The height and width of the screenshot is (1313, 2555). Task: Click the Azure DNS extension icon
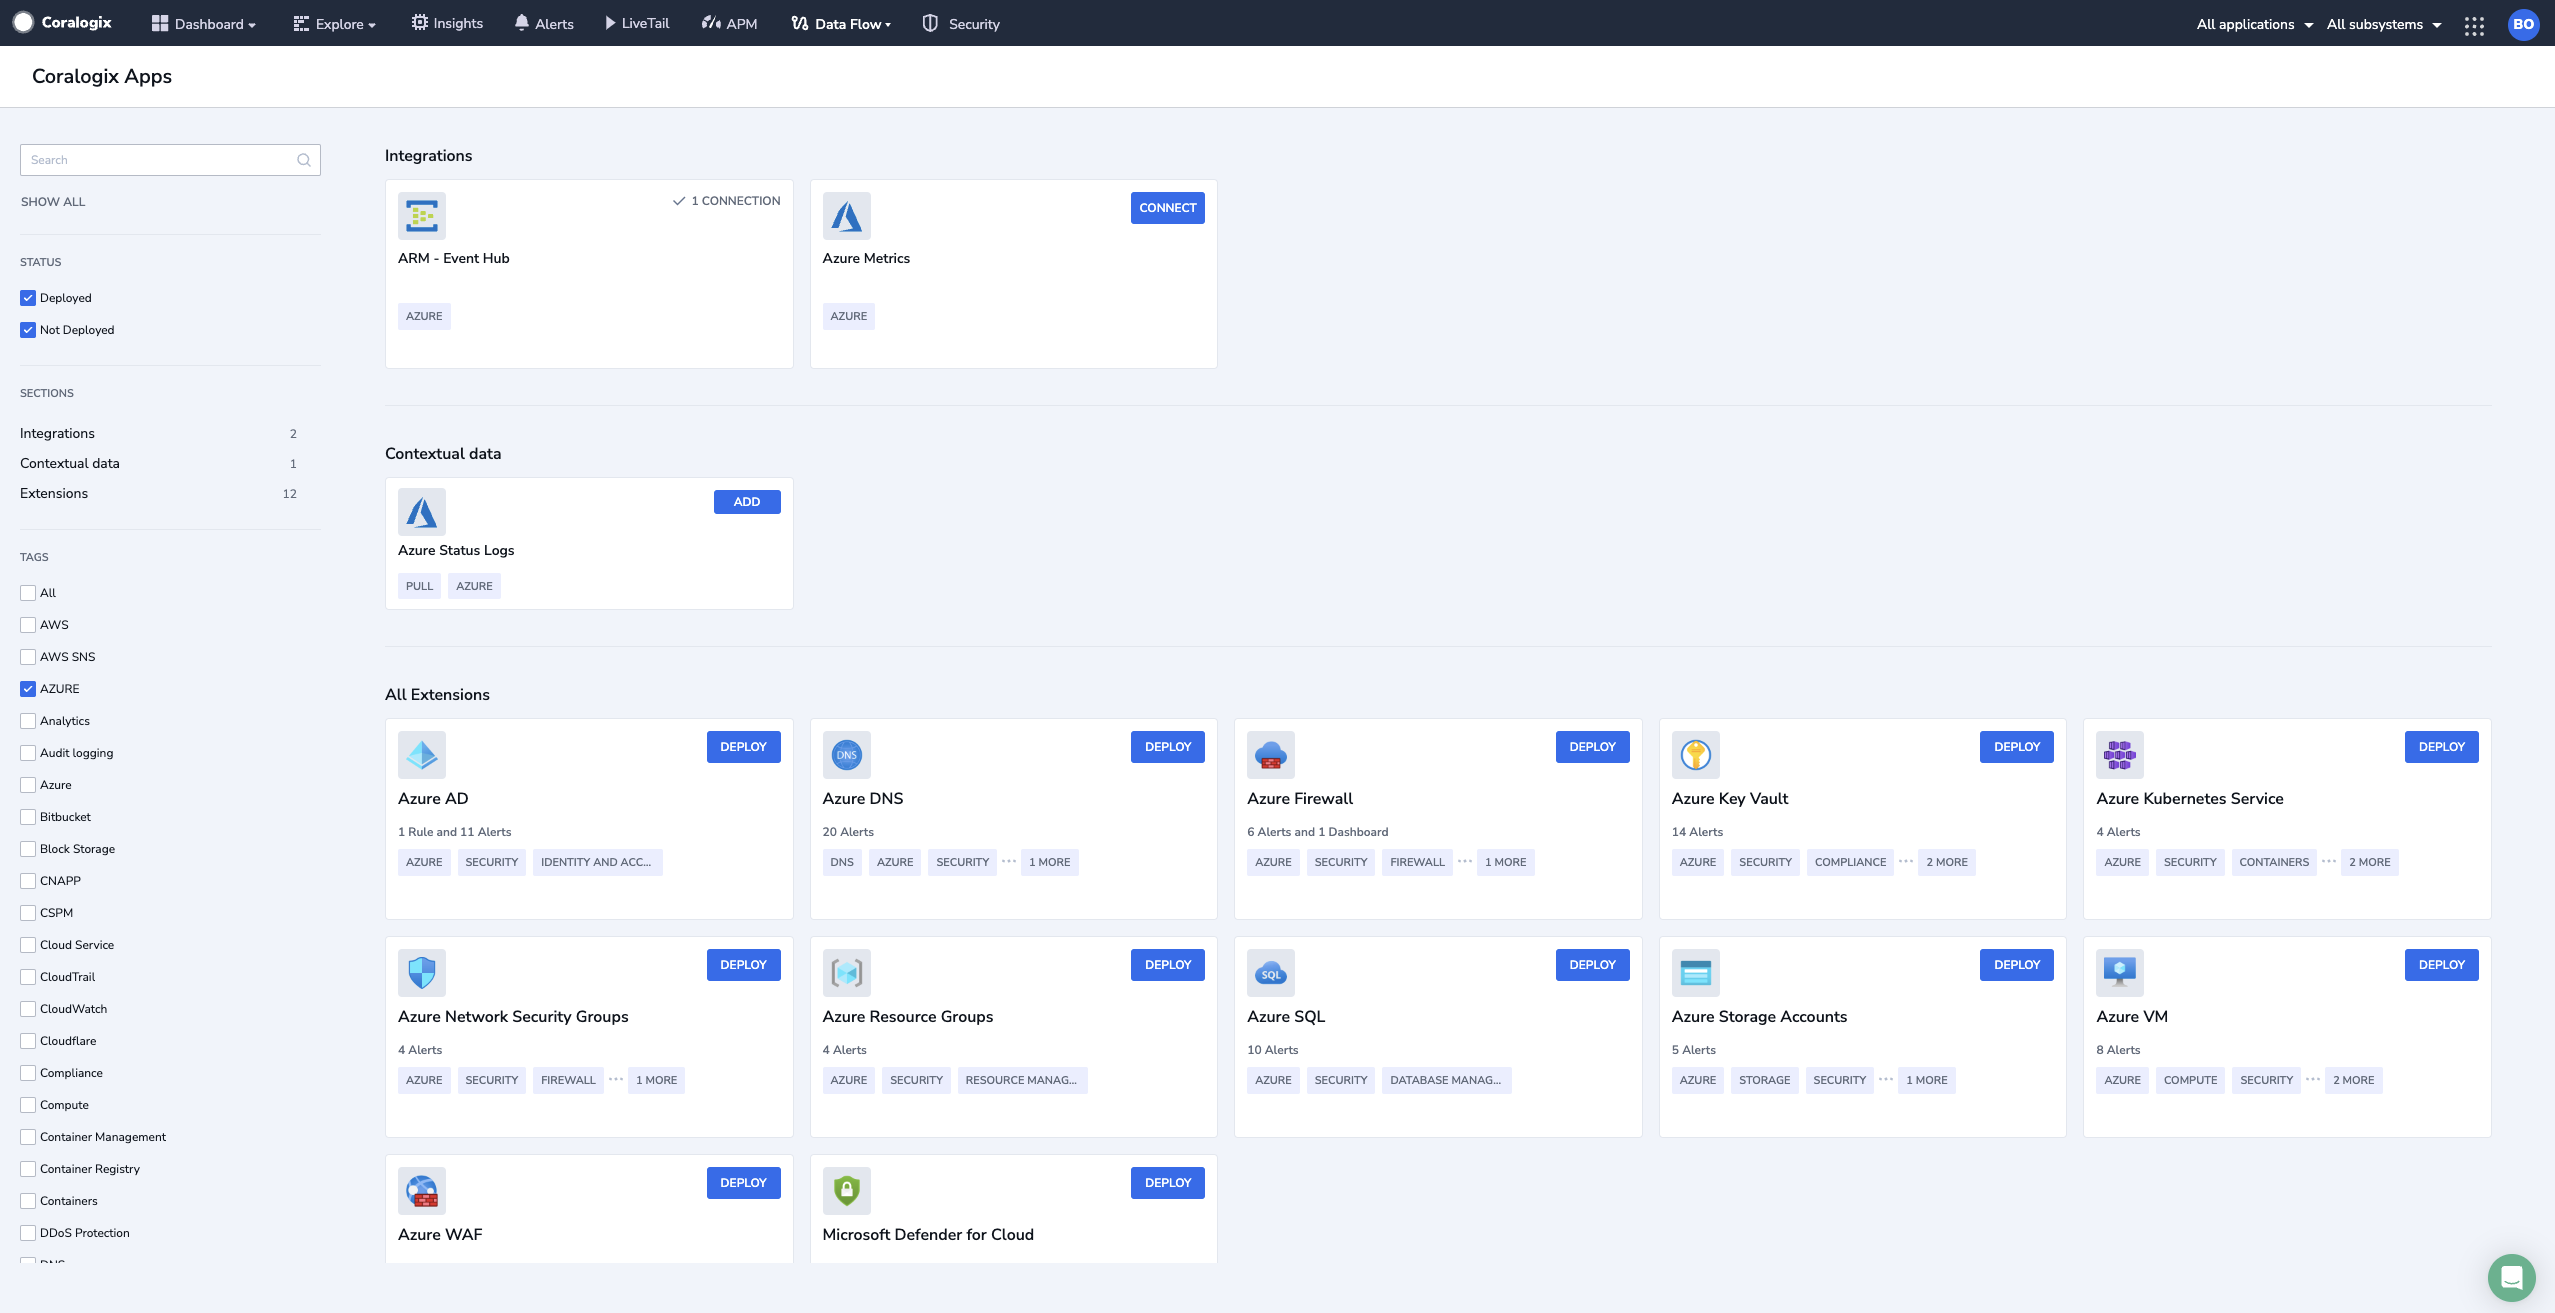pyautogui.click(x=847, y=755)
